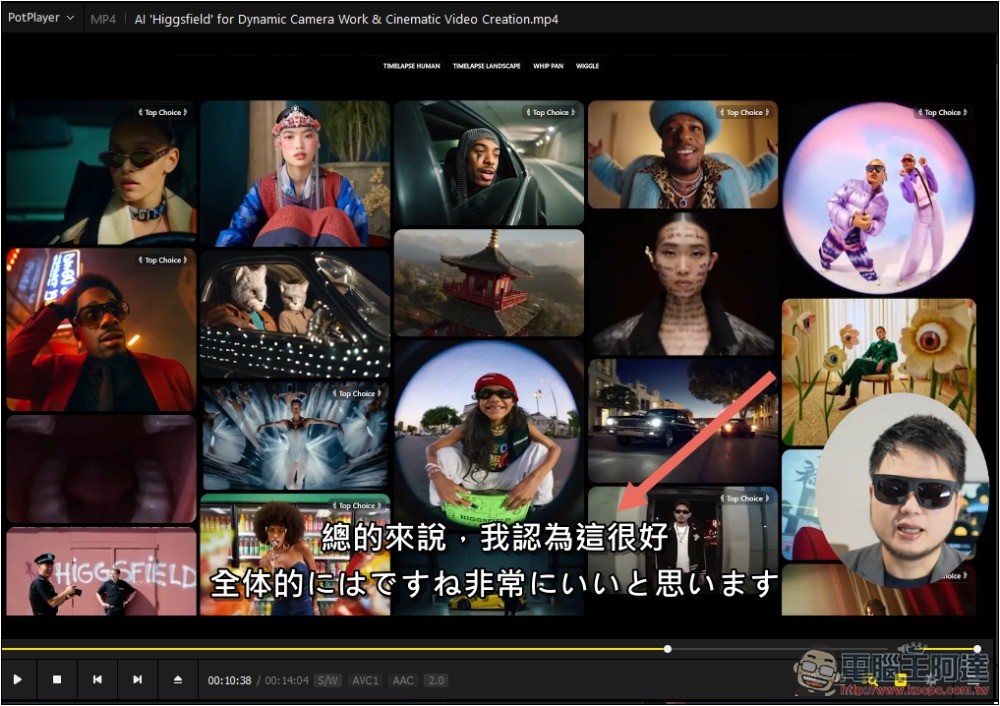Click the MP4 file format label
The width and height of the screenshot is (1000, 706).
click(x=102, y=19)
